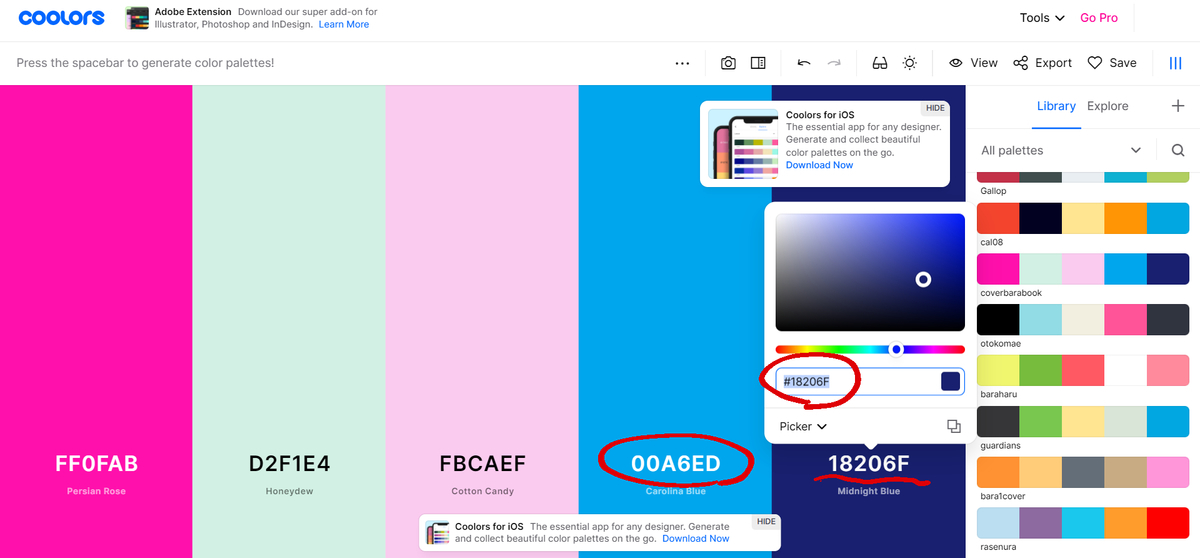This screenshot has height=558, width=1200.
Task: Click Learn More about Adobe Extension
Action: (x=344, y=24)
